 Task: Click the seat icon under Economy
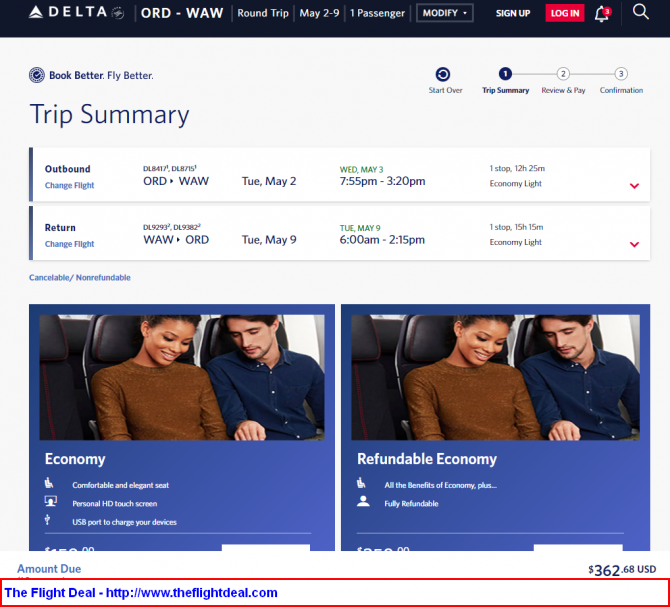[49, 483]
